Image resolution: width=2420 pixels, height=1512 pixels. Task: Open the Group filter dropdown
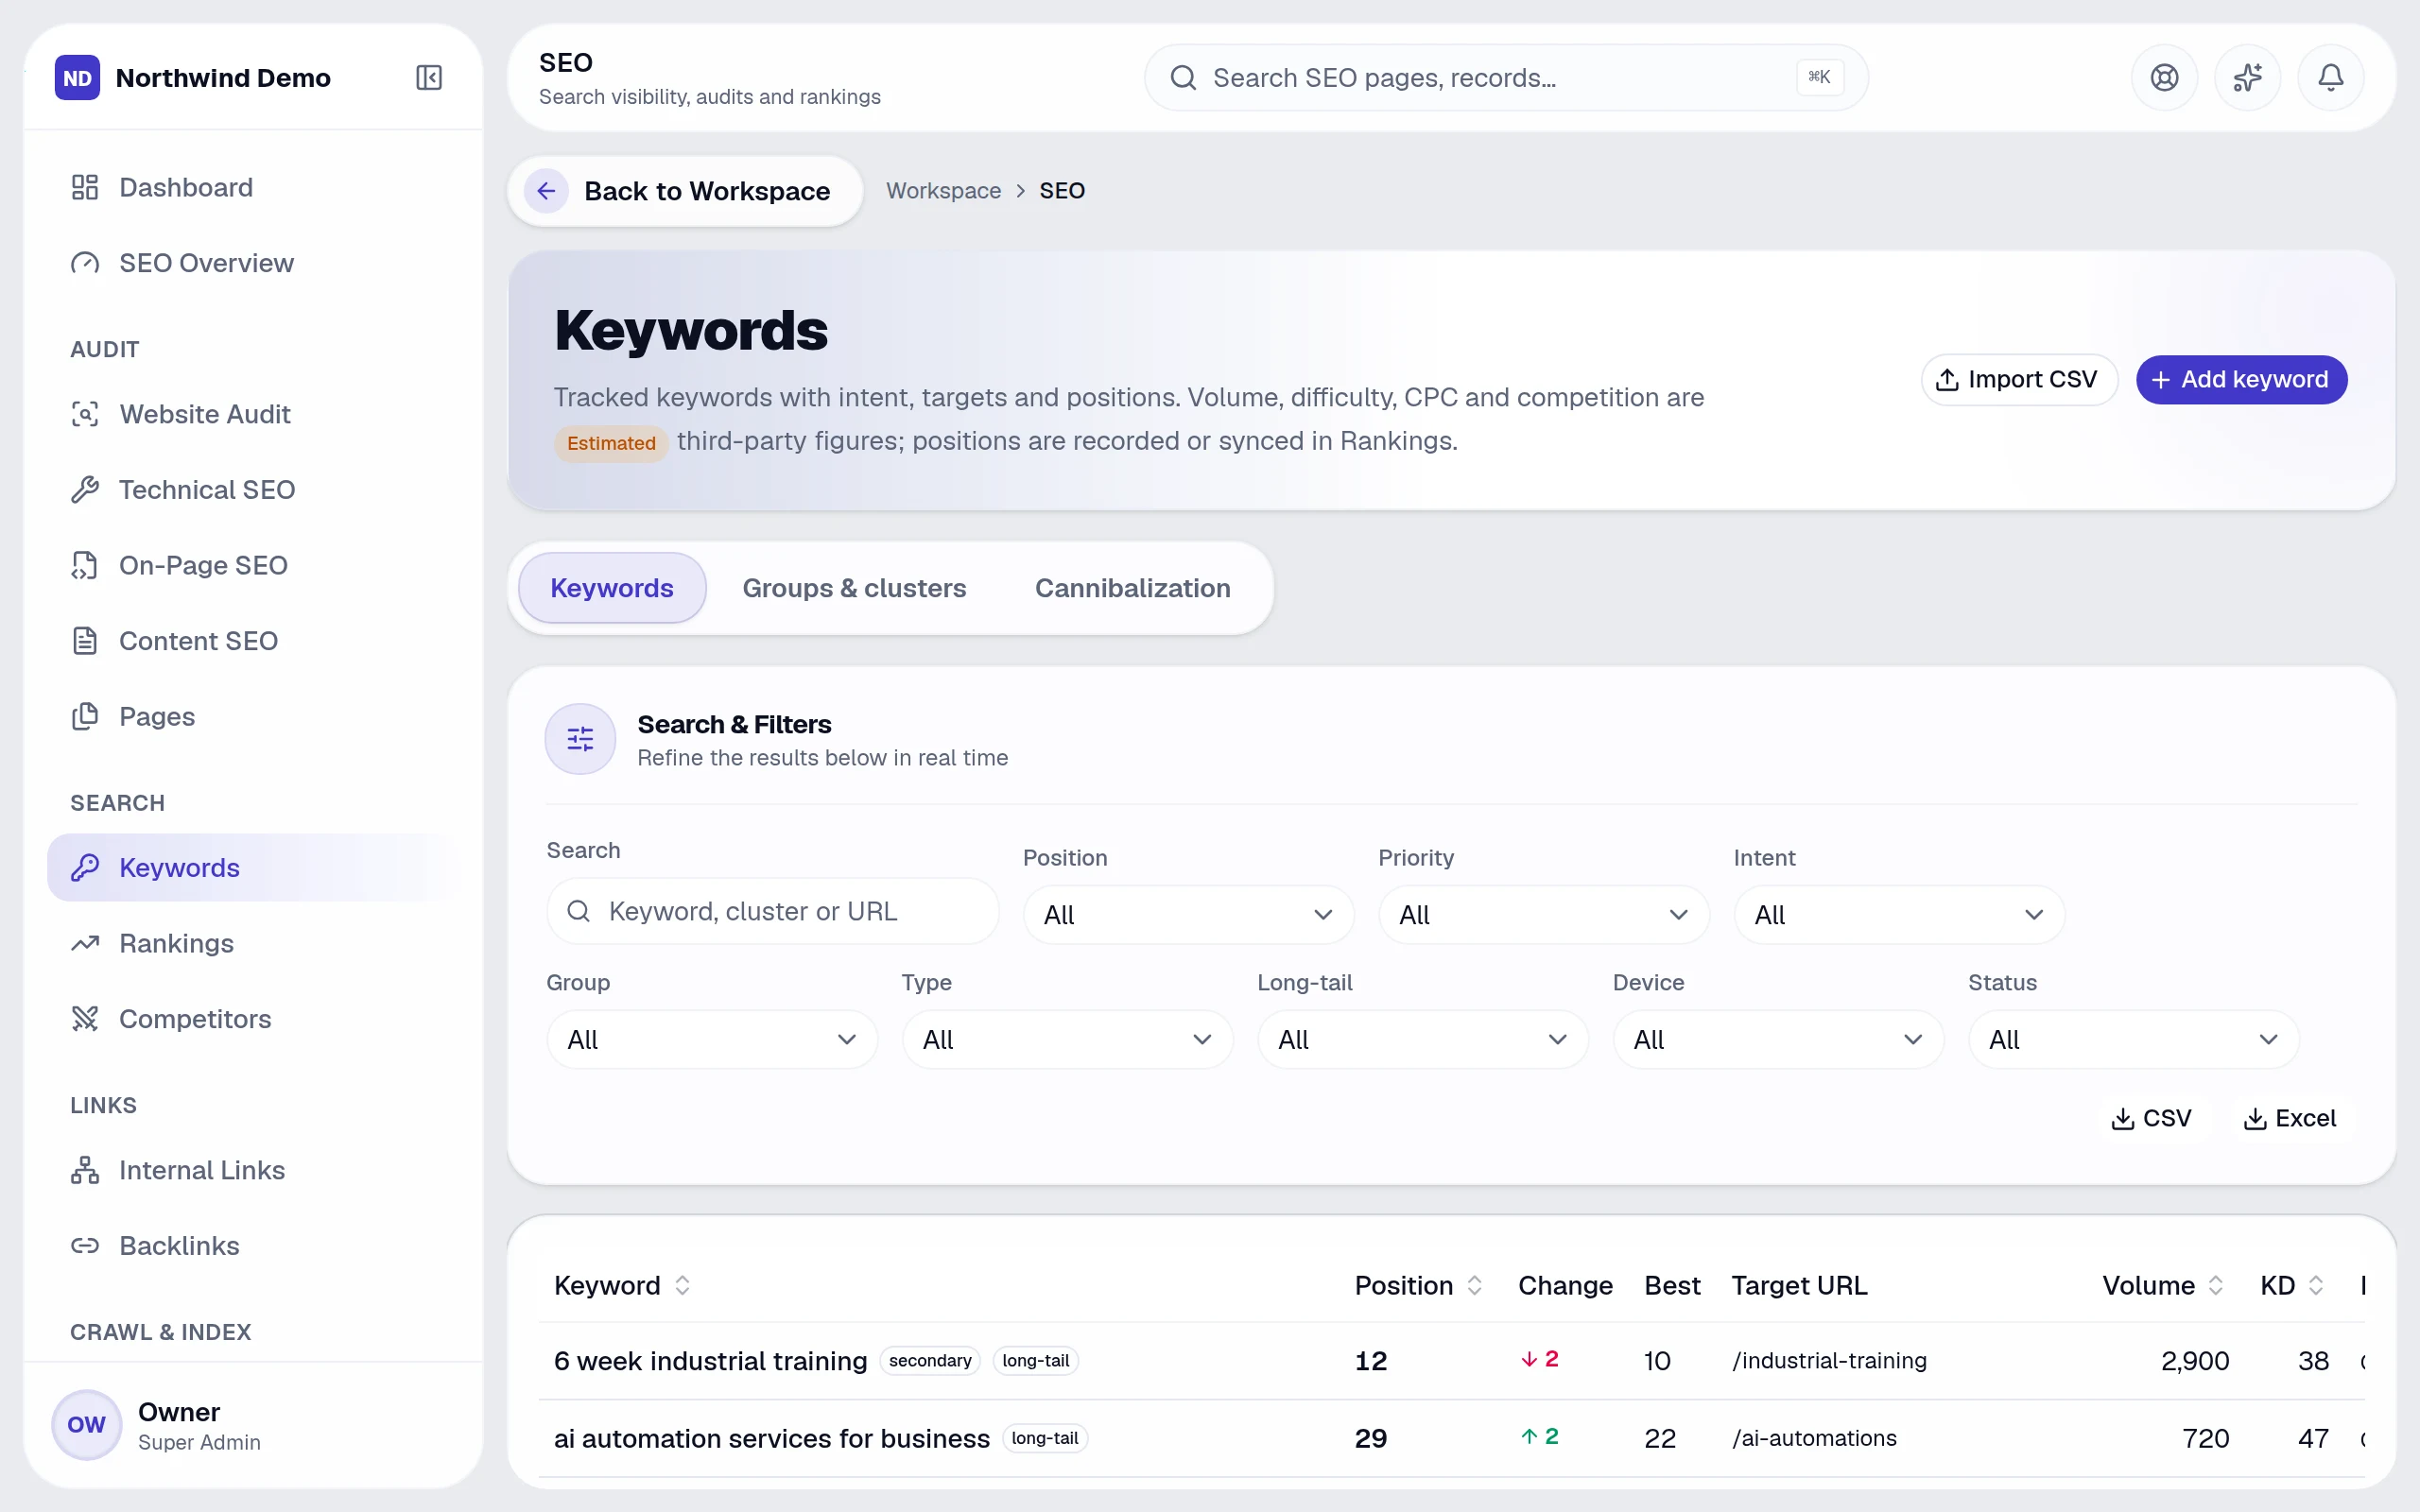pos(712,1040)
